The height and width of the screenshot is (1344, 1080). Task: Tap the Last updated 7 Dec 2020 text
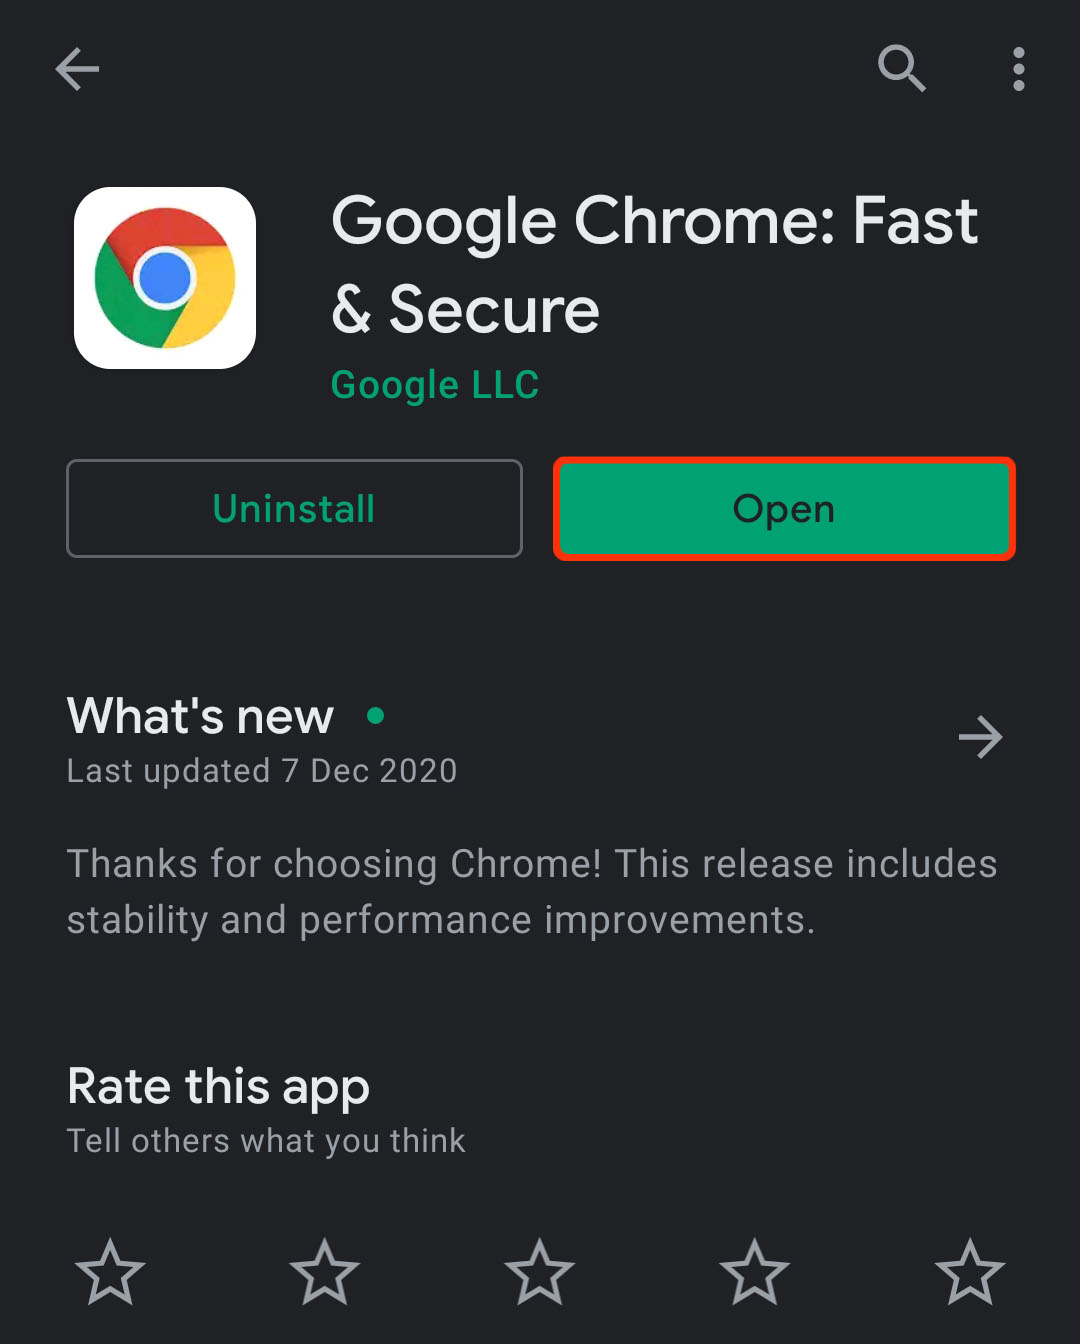click(262, 771)
